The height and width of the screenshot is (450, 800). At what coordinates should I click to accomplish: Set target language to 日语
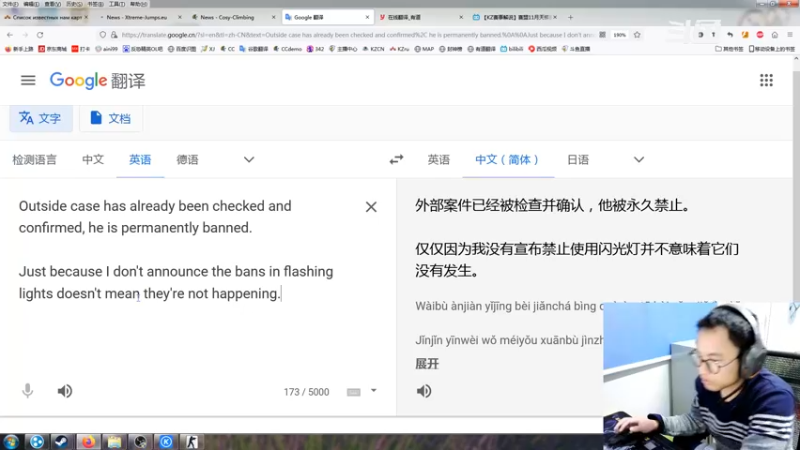tap(578, 160)
